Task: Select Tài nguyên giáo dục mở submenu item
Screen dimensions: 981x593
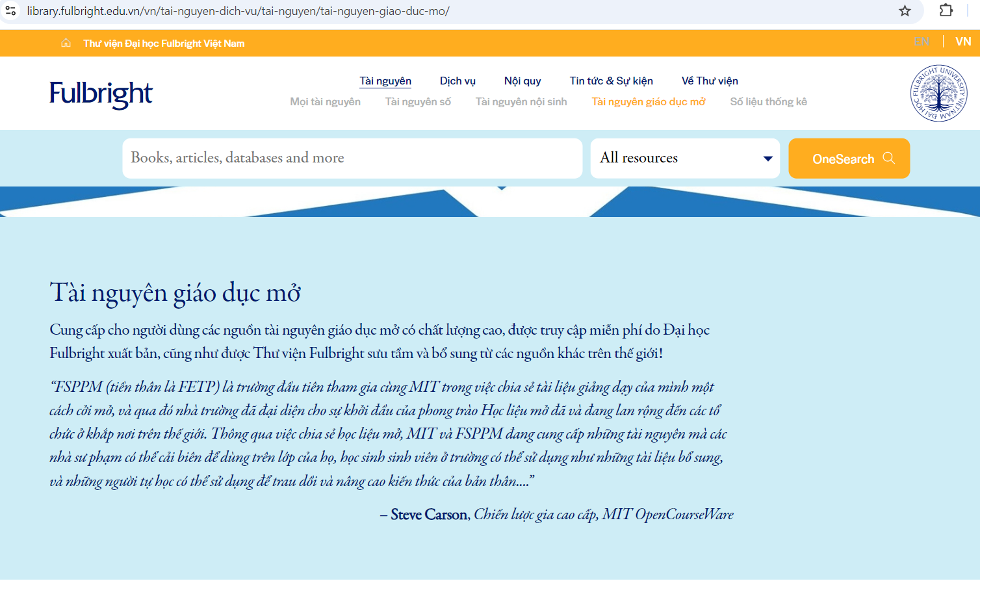Action: click(x=649, y=101)
